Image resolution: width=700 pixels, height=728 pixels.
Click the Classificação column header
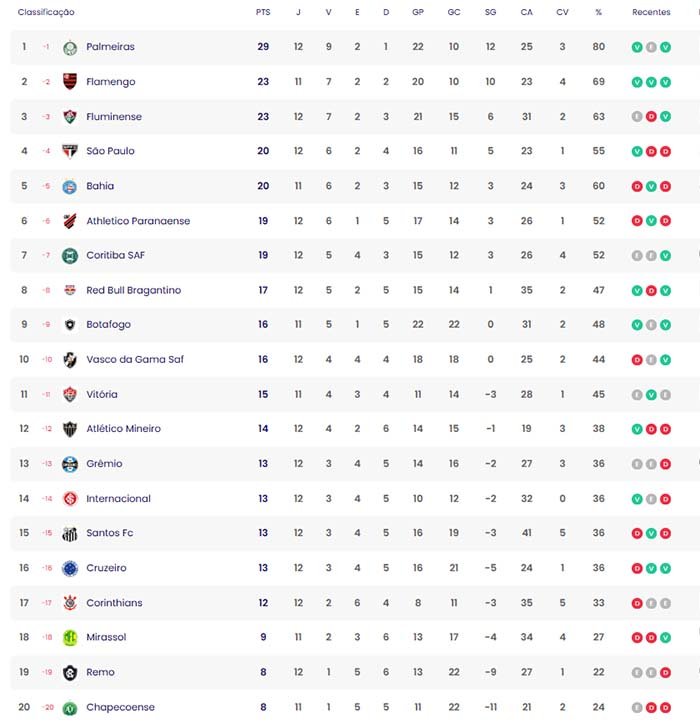[47, 12]
